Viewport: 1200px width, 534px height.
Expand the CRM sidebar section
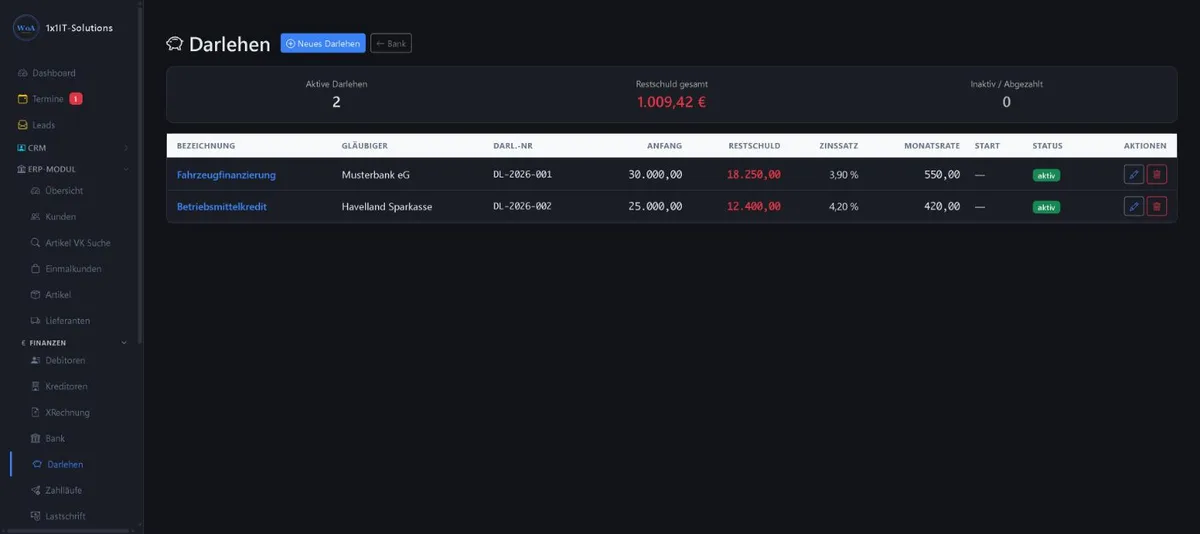click(x=70, y=148)
